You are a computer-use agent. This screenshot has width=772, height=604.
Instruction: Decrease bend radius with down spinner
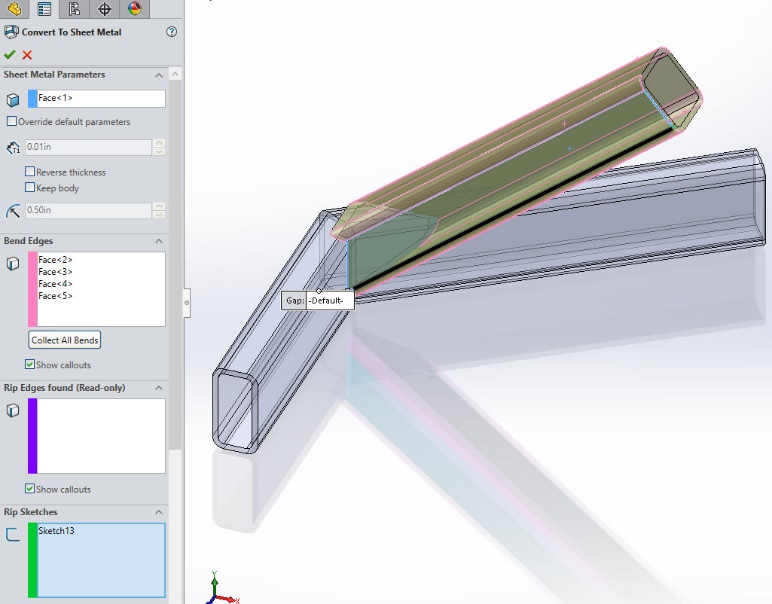[159, 215]
